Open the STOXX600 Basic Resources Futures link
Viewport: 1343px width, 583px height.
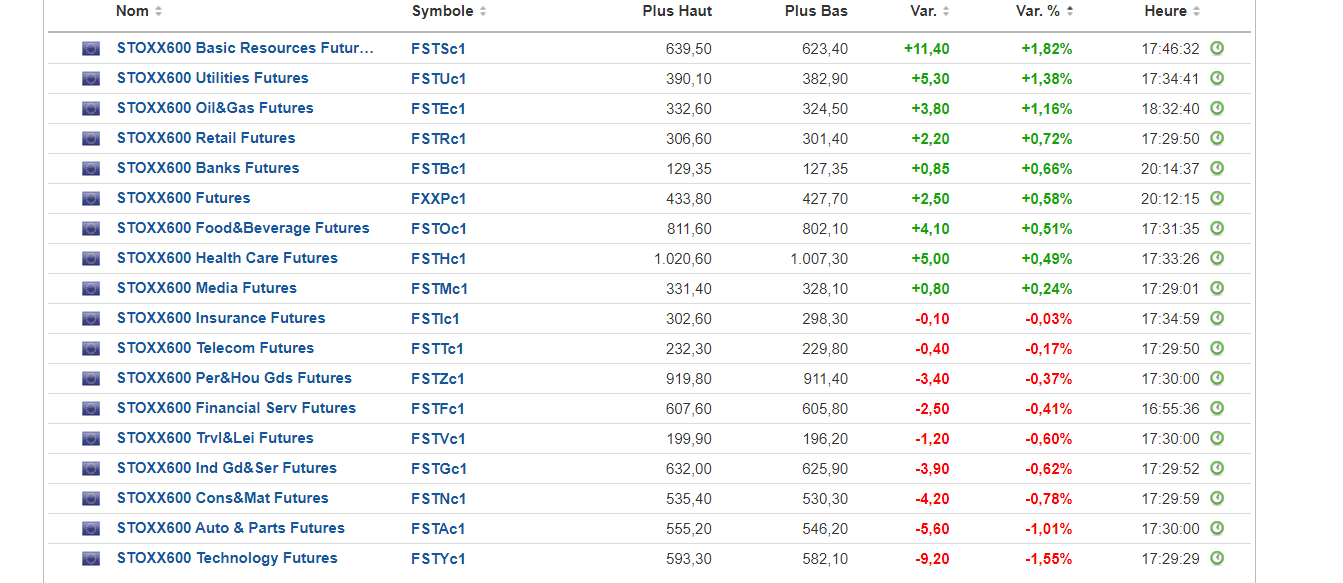click(x=245, y=48)
